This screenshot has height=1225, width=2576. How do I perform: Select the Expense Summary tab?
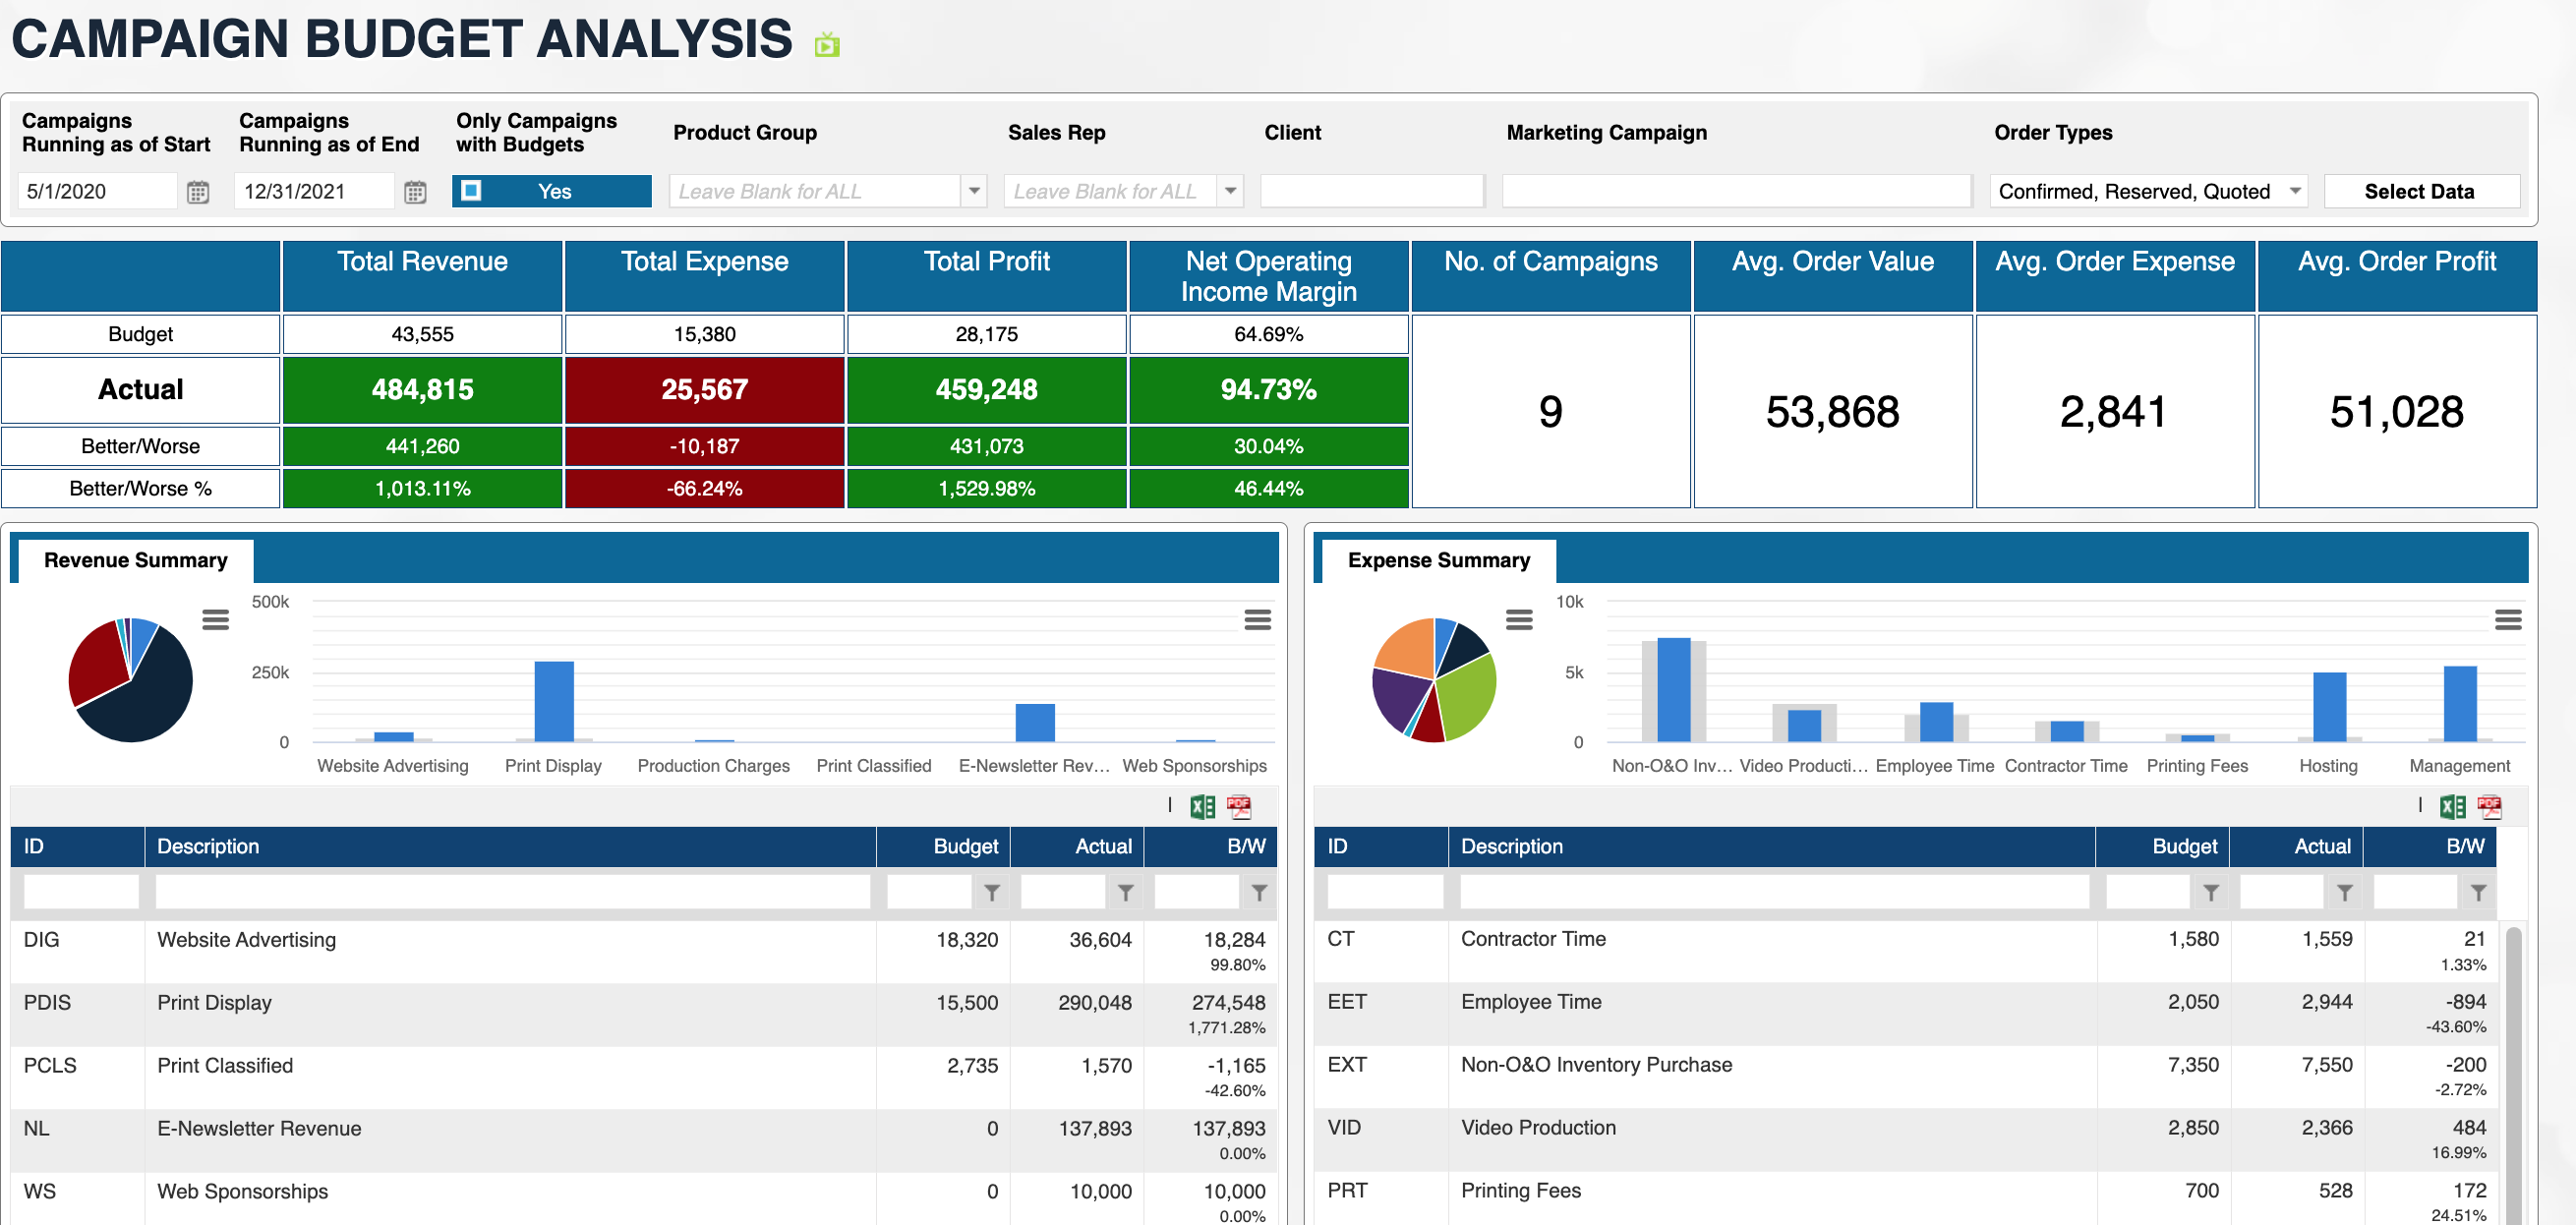1438,560
